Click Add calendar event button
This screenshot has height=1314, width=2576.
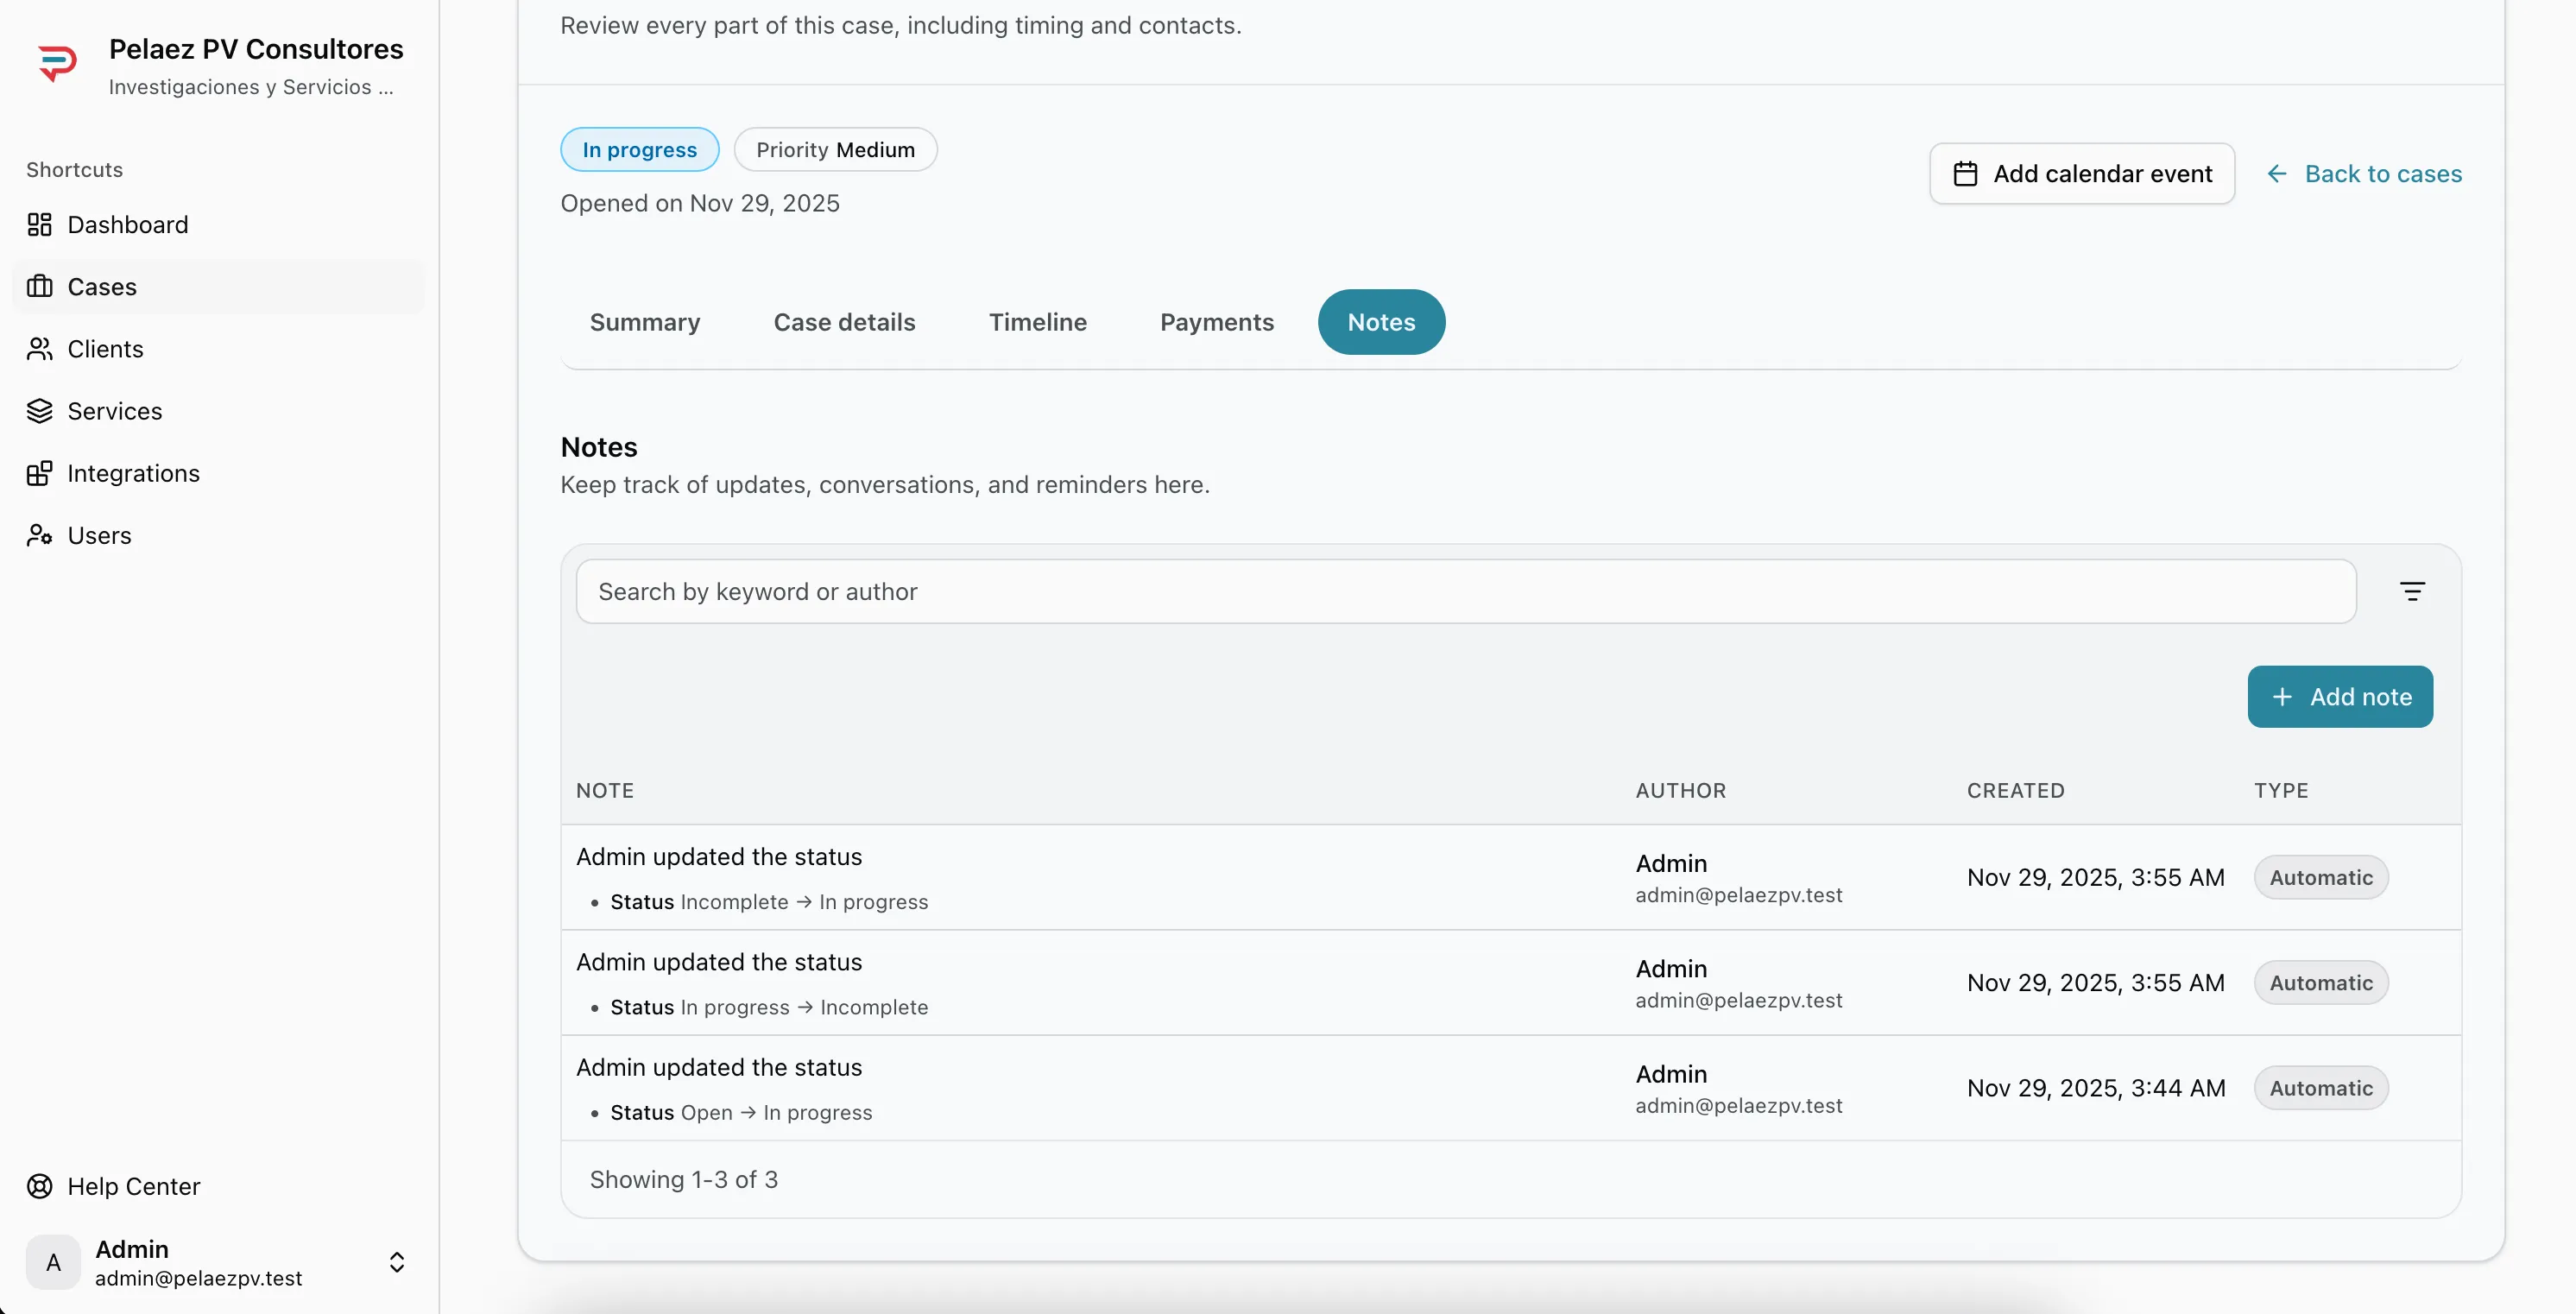[x=2081, y=174]
